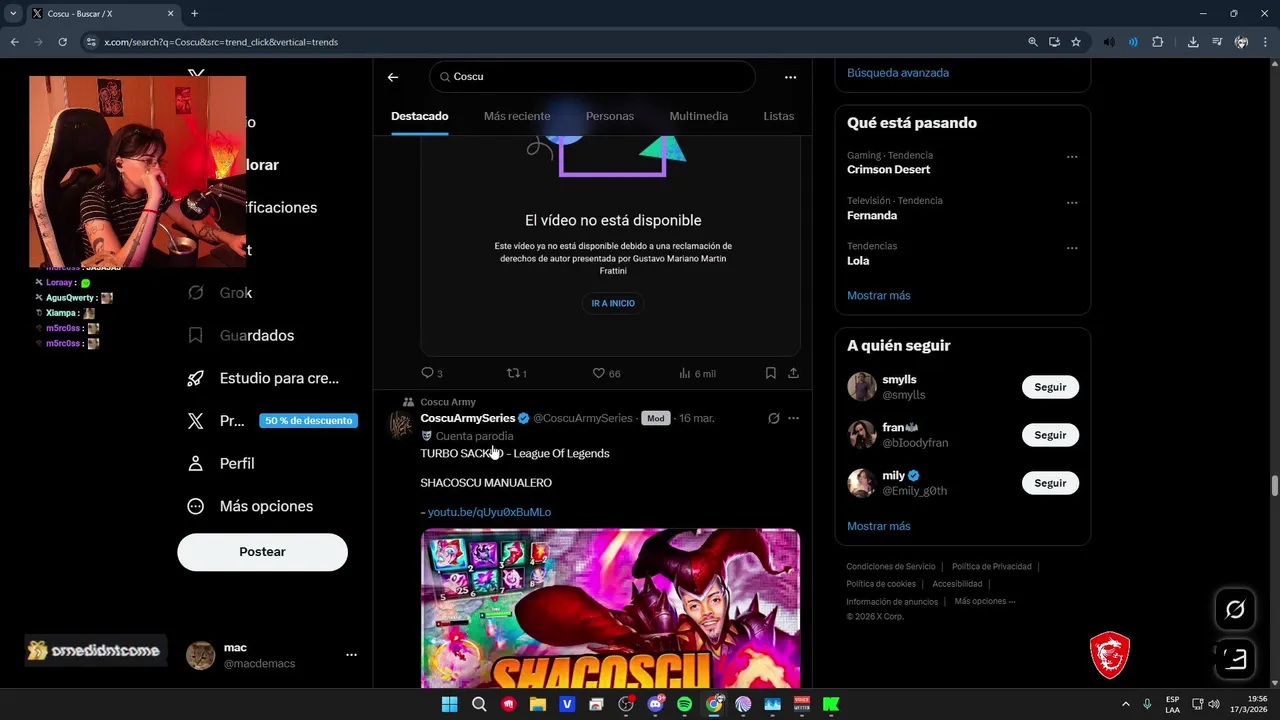
Task: Select the Coscu - Buscar / X browser tab
Action: tap(104, 13)
